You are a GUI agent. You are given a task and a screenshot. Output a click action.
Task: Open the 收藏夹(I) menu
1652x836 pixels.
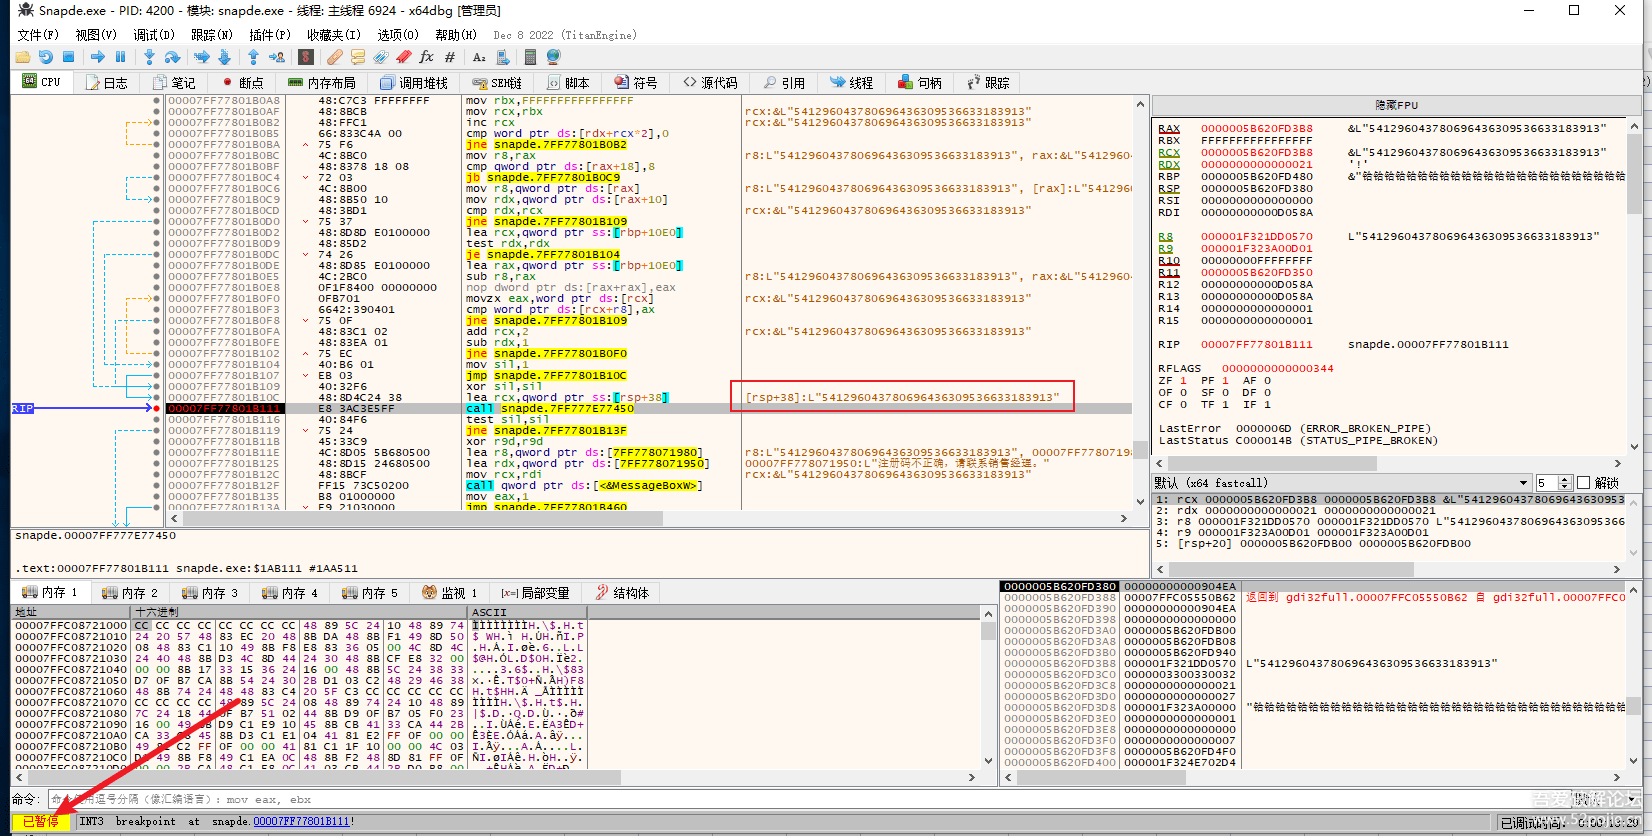click(x=334, y=35)
